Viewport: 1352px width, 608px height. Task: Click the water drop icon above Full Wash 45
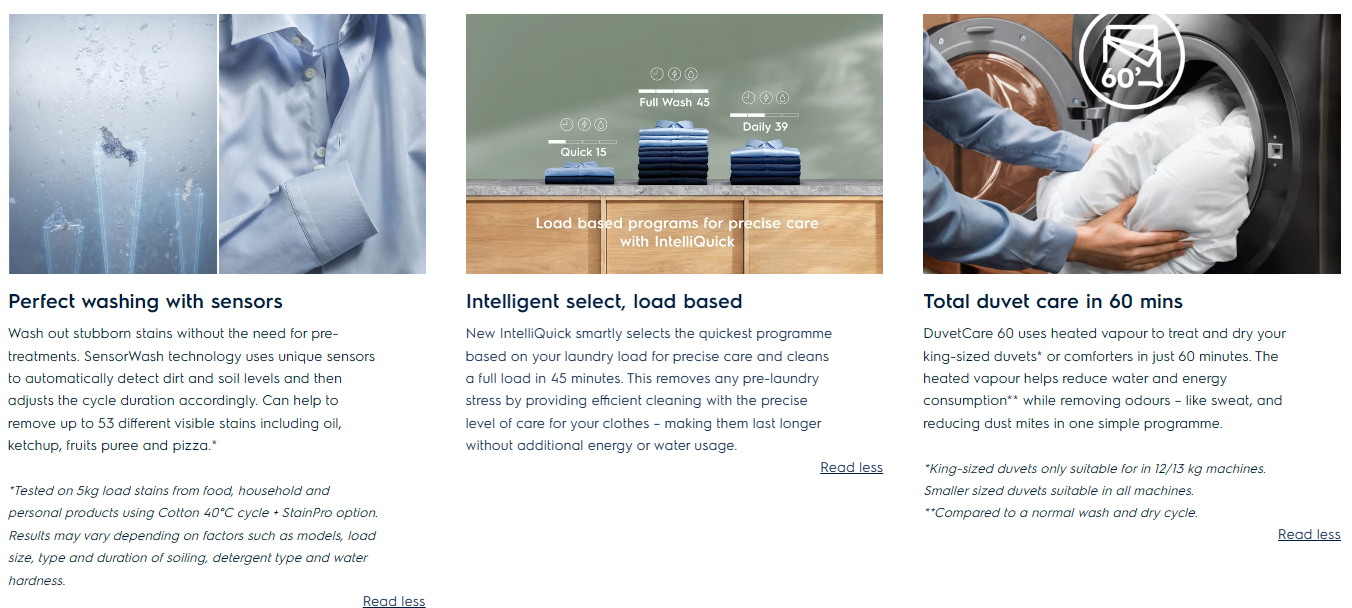691,74
